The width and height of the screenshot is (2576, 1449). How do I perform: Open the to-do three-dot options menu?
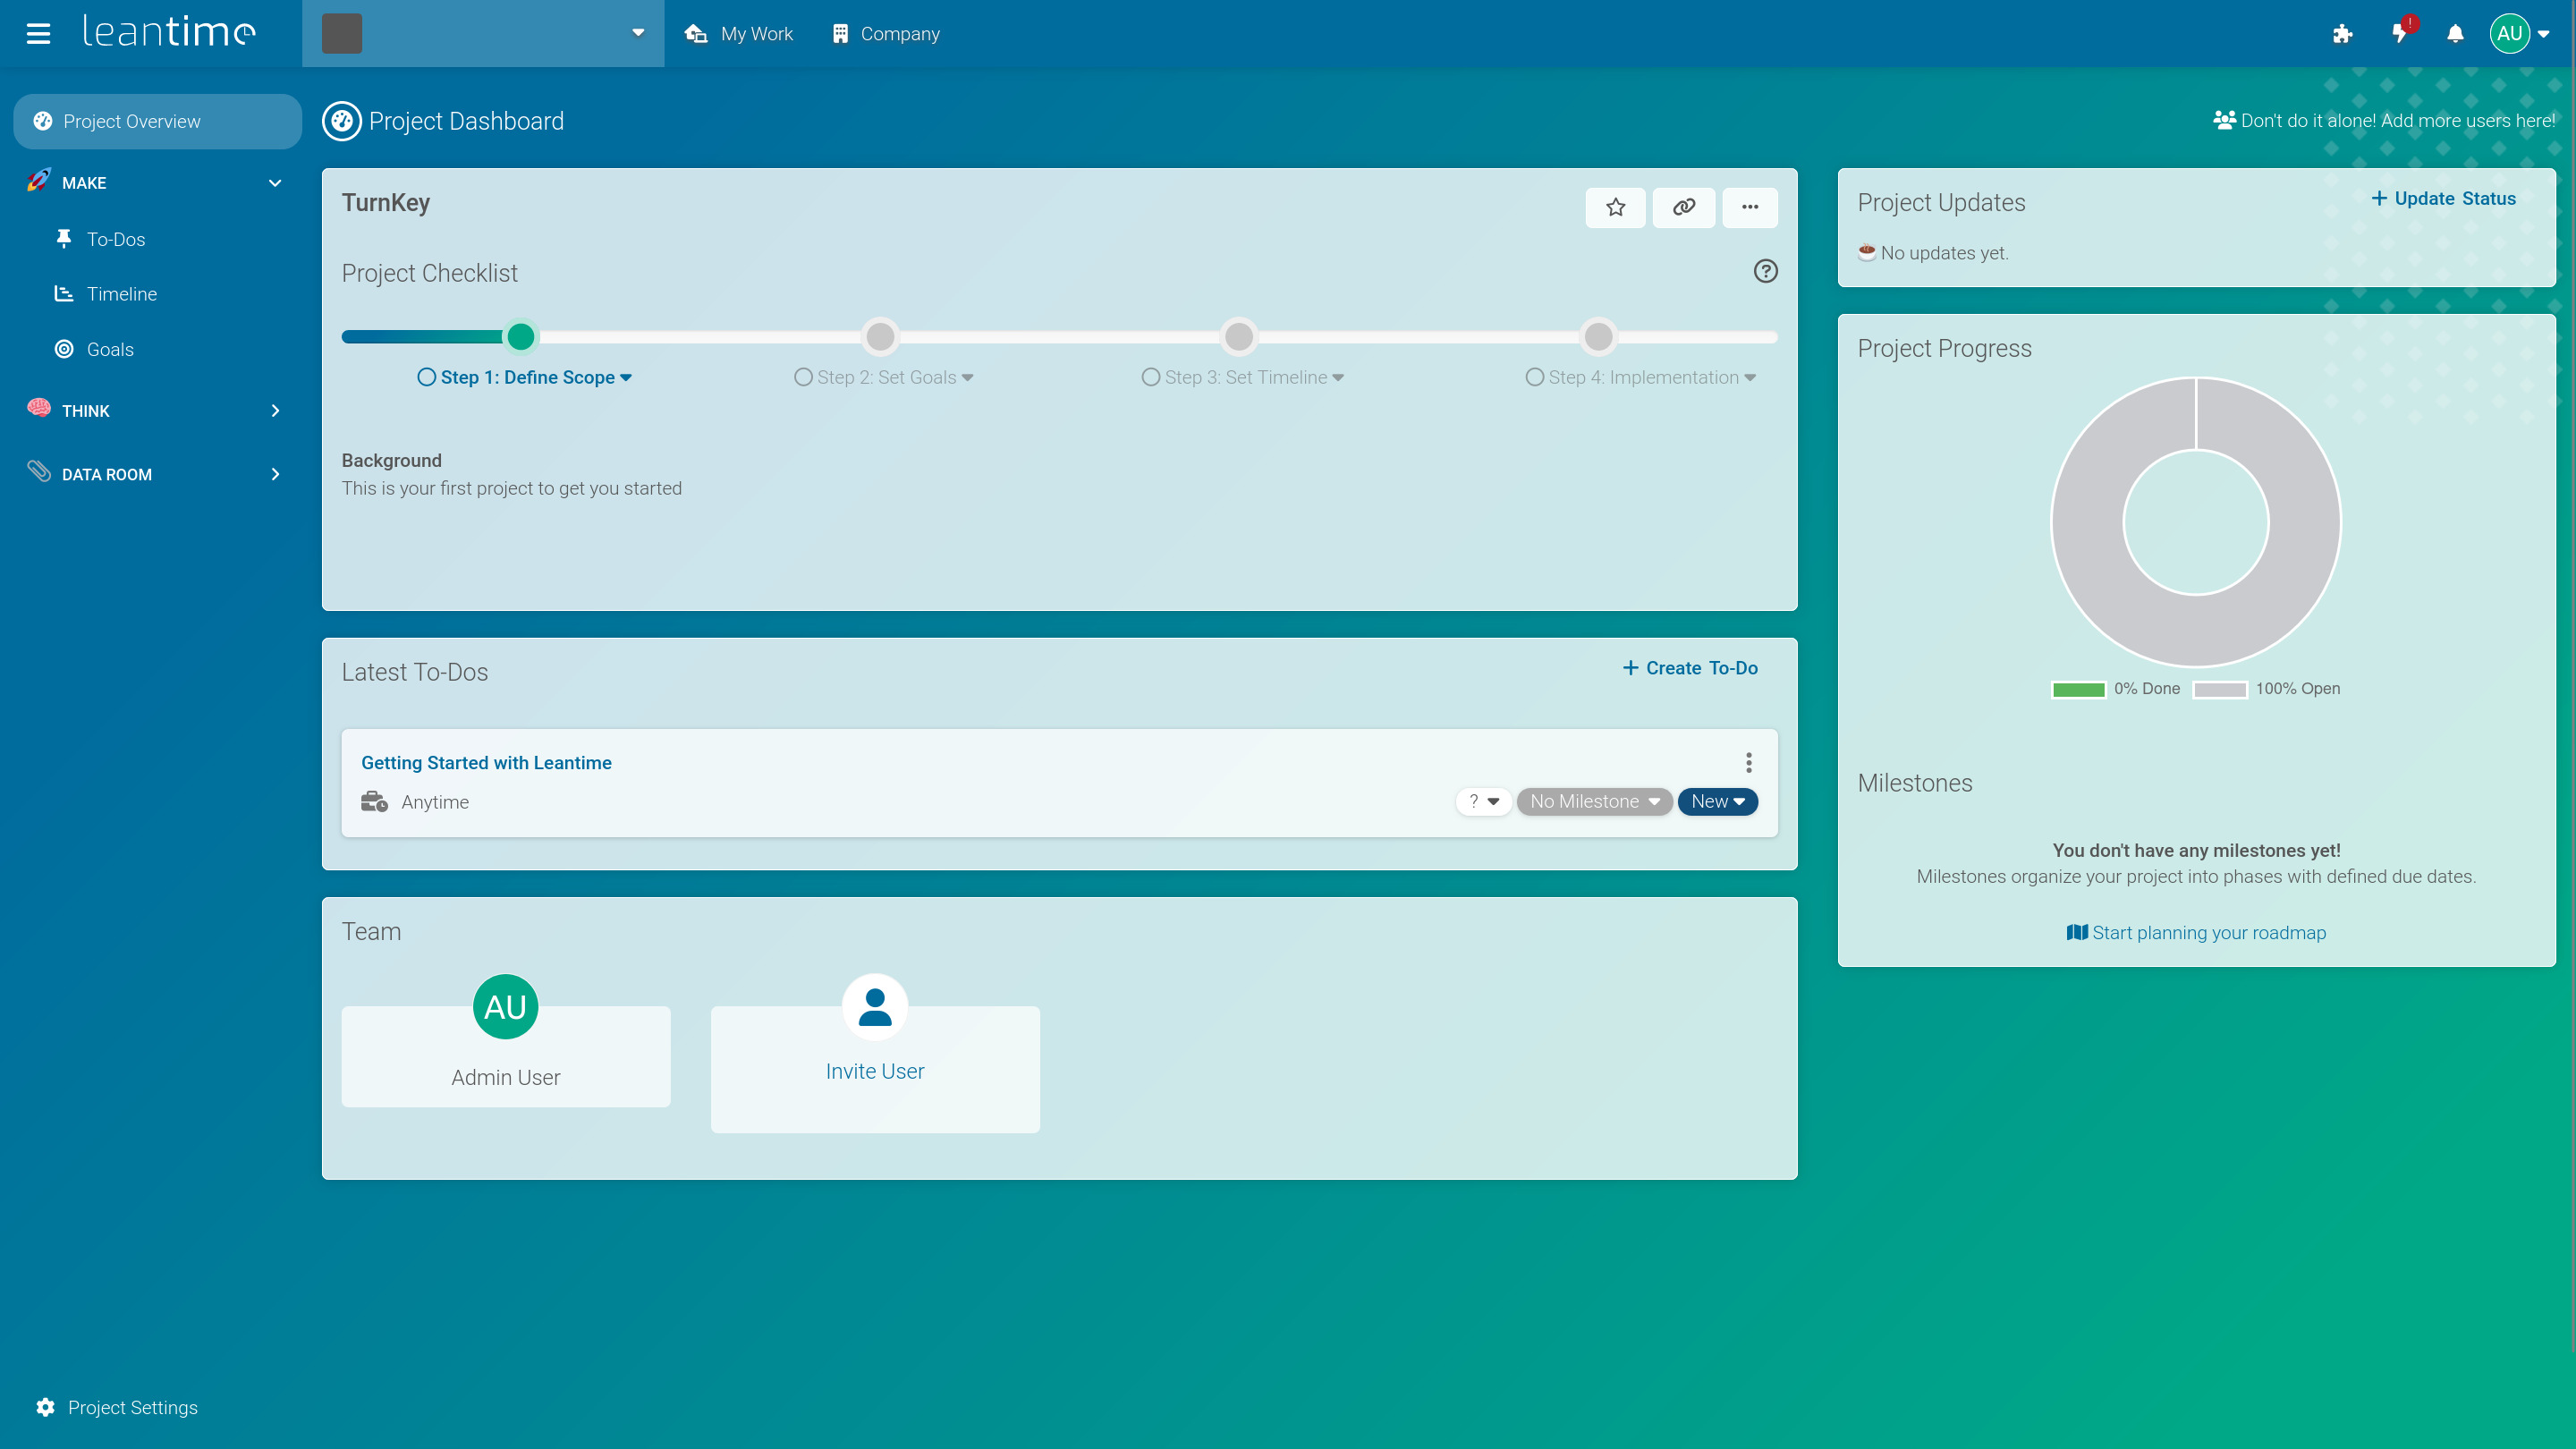[1748, 763]
